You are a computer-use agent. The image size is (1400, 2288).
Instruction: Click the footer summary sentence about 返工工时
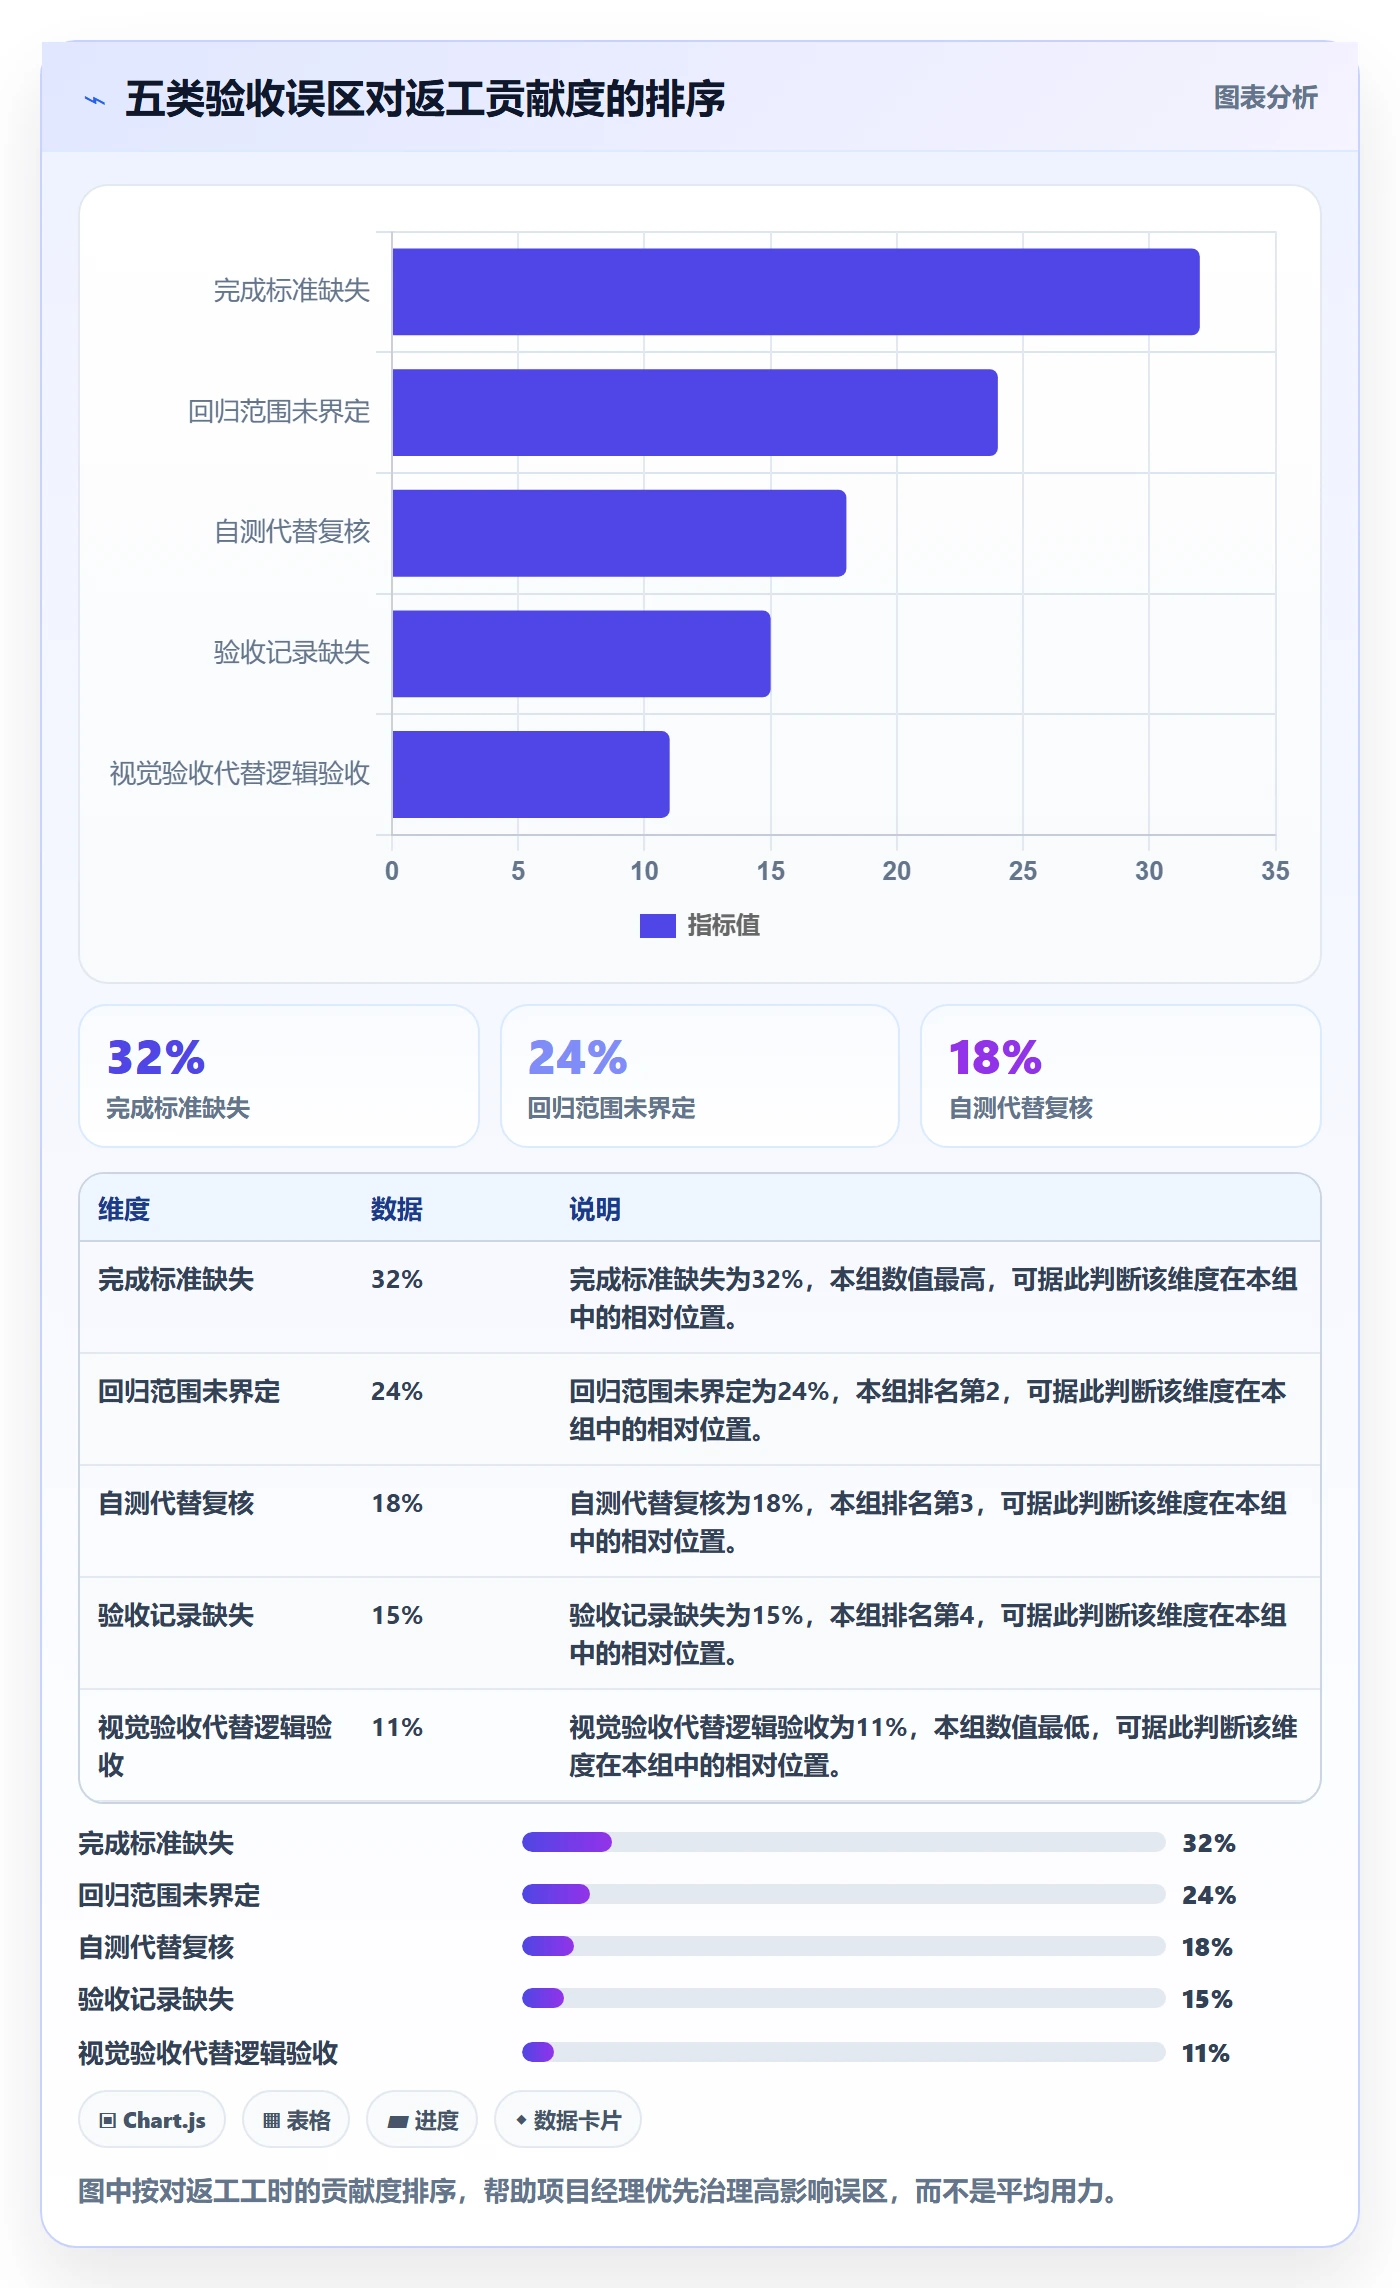pyautogui.click(x=598, y=2192)
